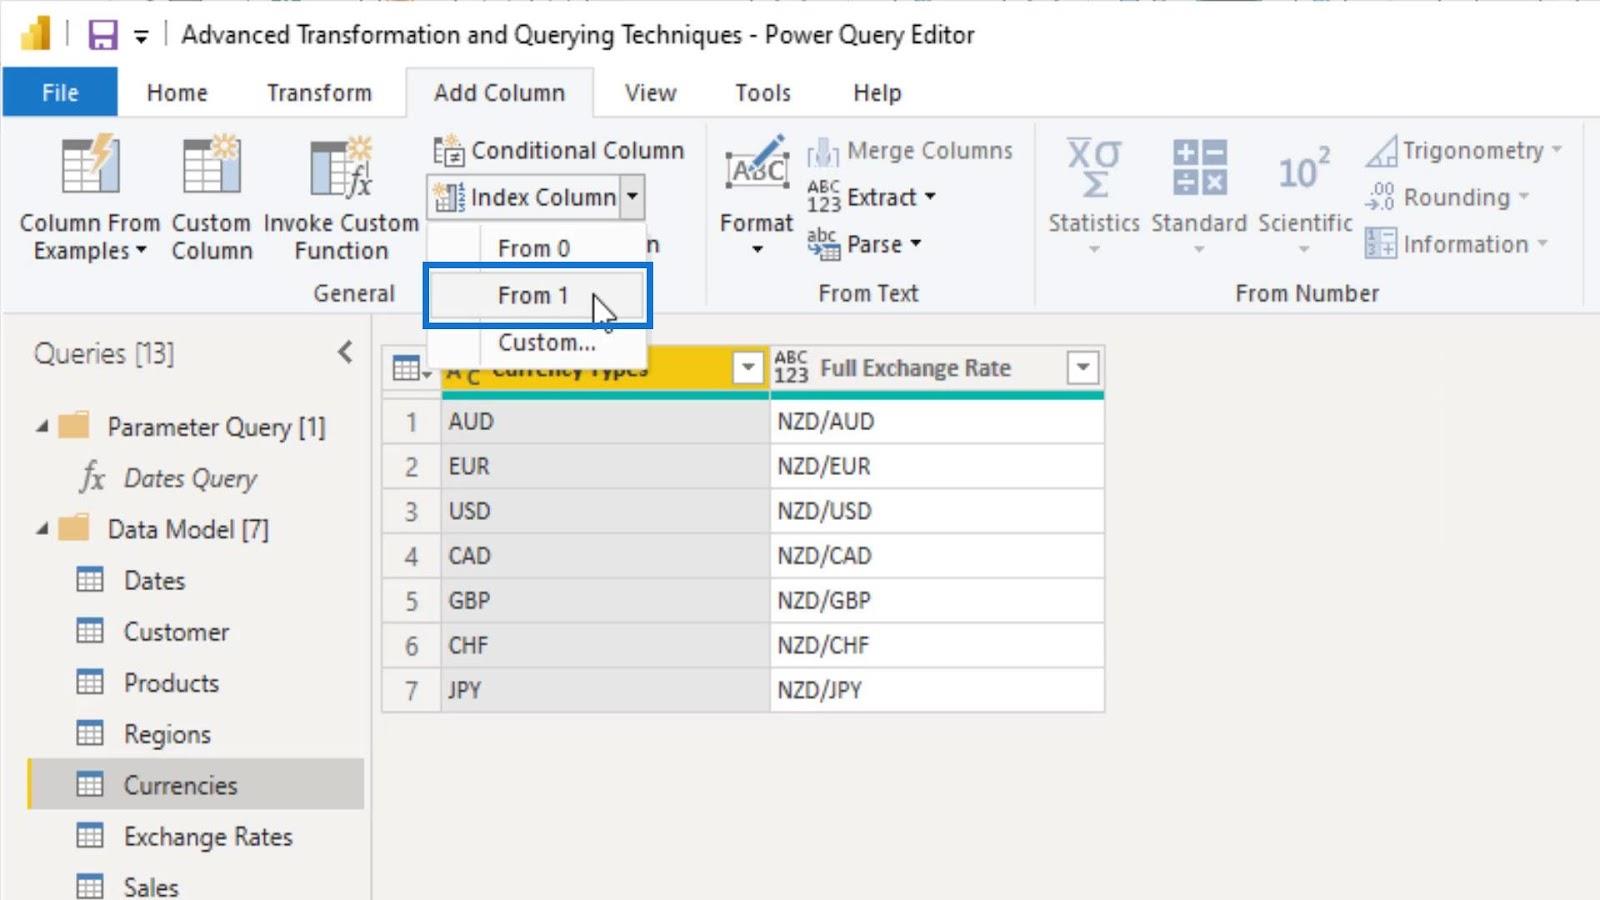
Task: Click the Merge Columns button
Action: point(910,150)
